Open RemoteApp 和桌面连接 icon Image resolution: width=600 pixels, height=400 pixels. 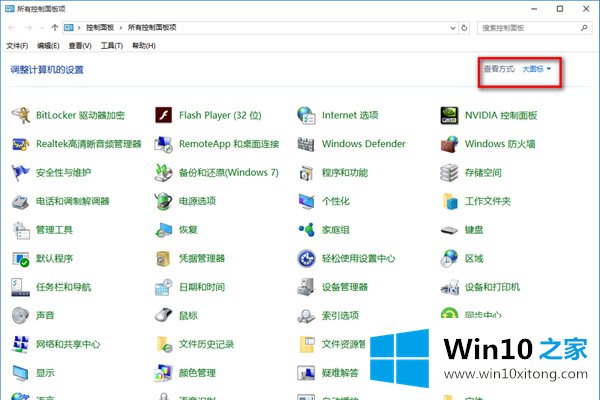(163, 144)
